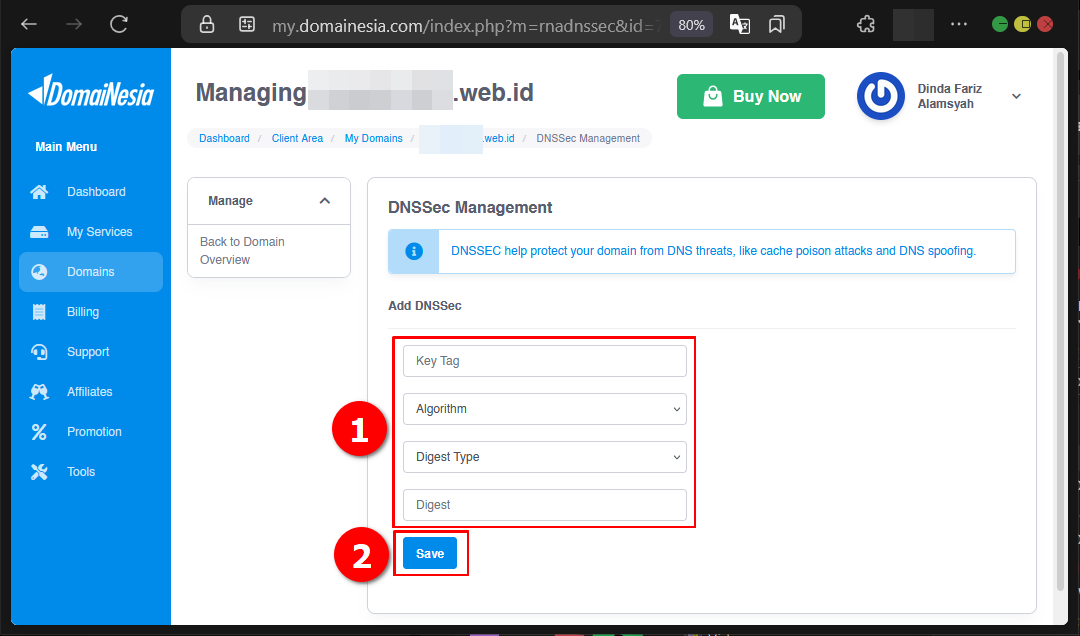Screen dimensions: 1080x636
Task: Click DNSSec Management breadcrumb text
Action: point(588,138)
